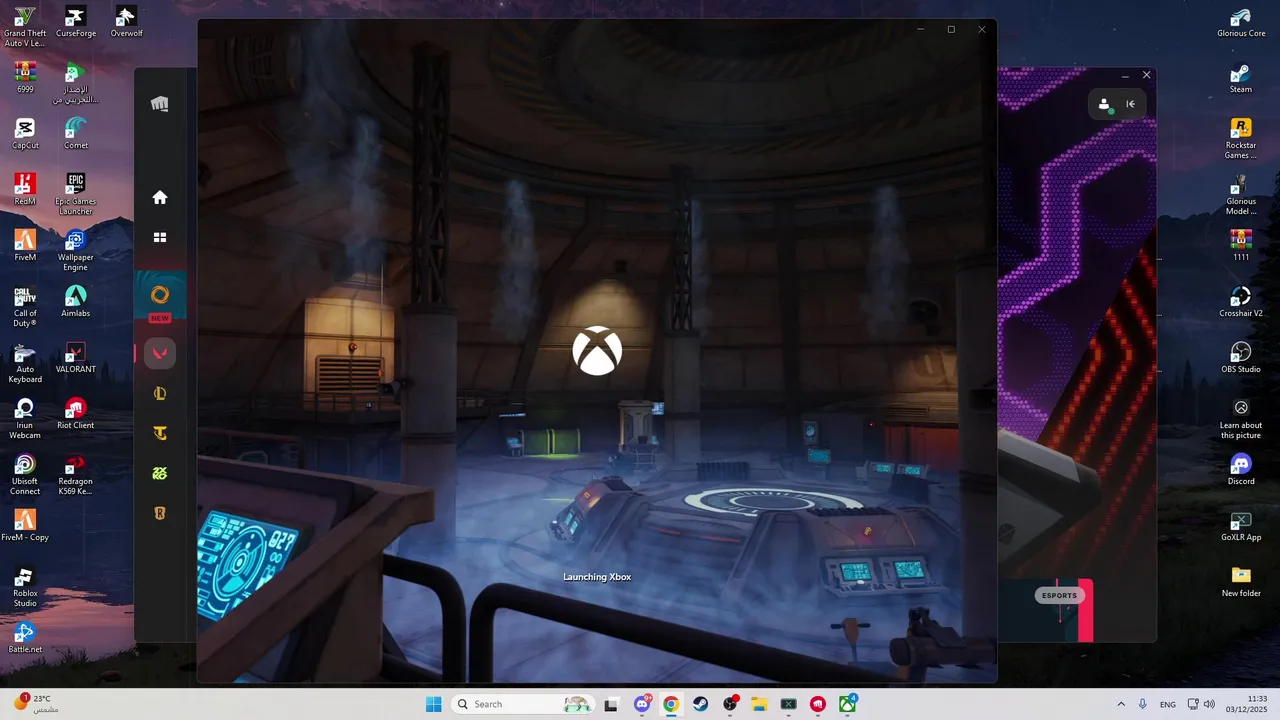Open Battle.net desktop shortcut
Screen dimensions: 1280x720
click(25, 638)
